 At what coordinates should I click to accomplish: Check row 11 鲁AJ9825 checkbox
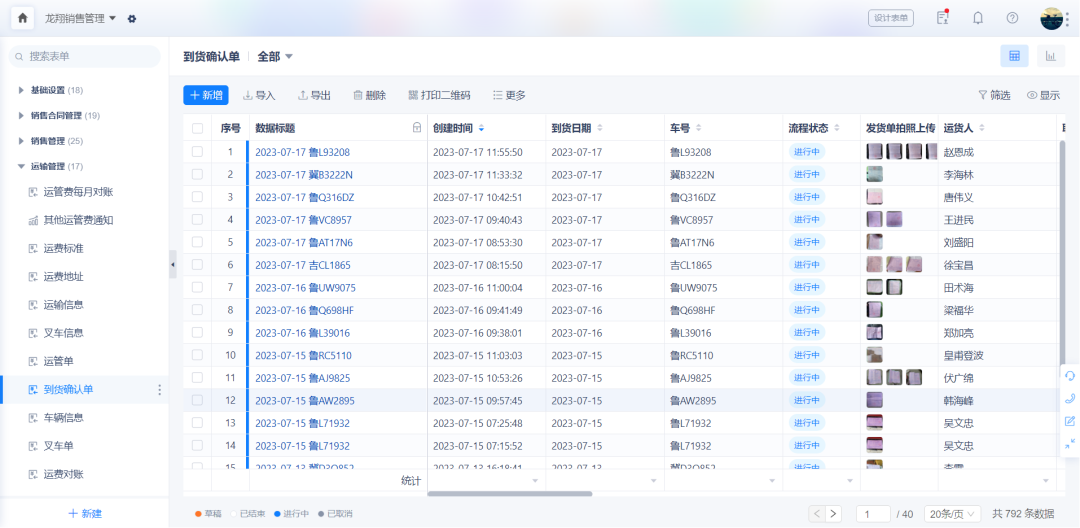(198, 377)
